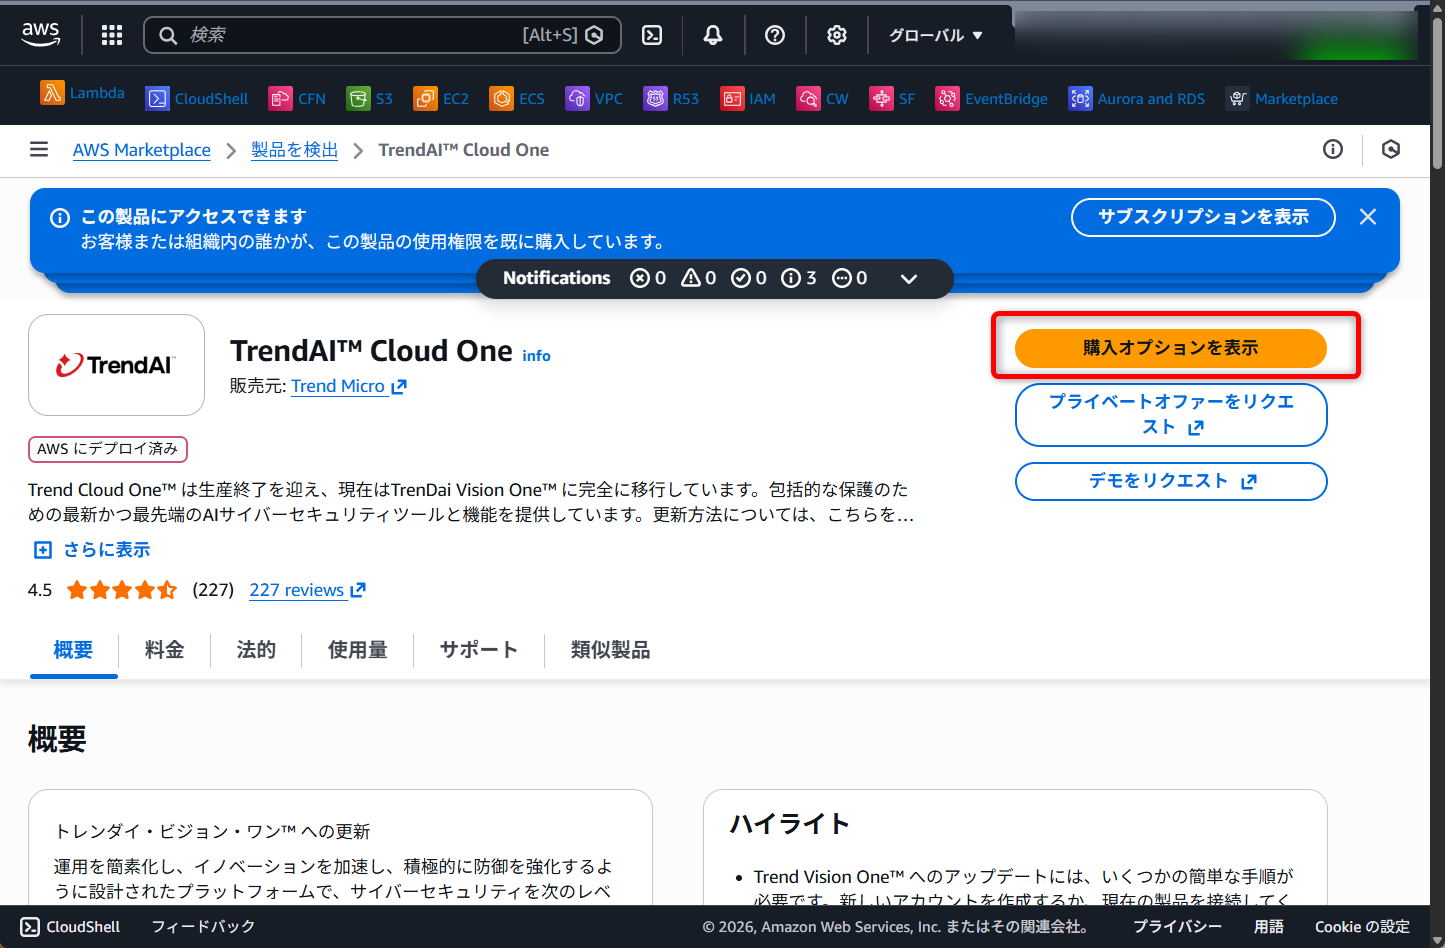Expand the グローバル region dropdown

click(x=936, y=35)
